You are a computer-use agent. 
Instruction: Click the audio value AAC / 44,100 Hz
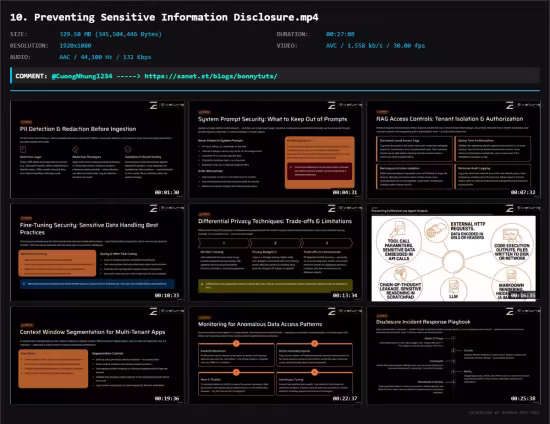click(x=105, y=57)
